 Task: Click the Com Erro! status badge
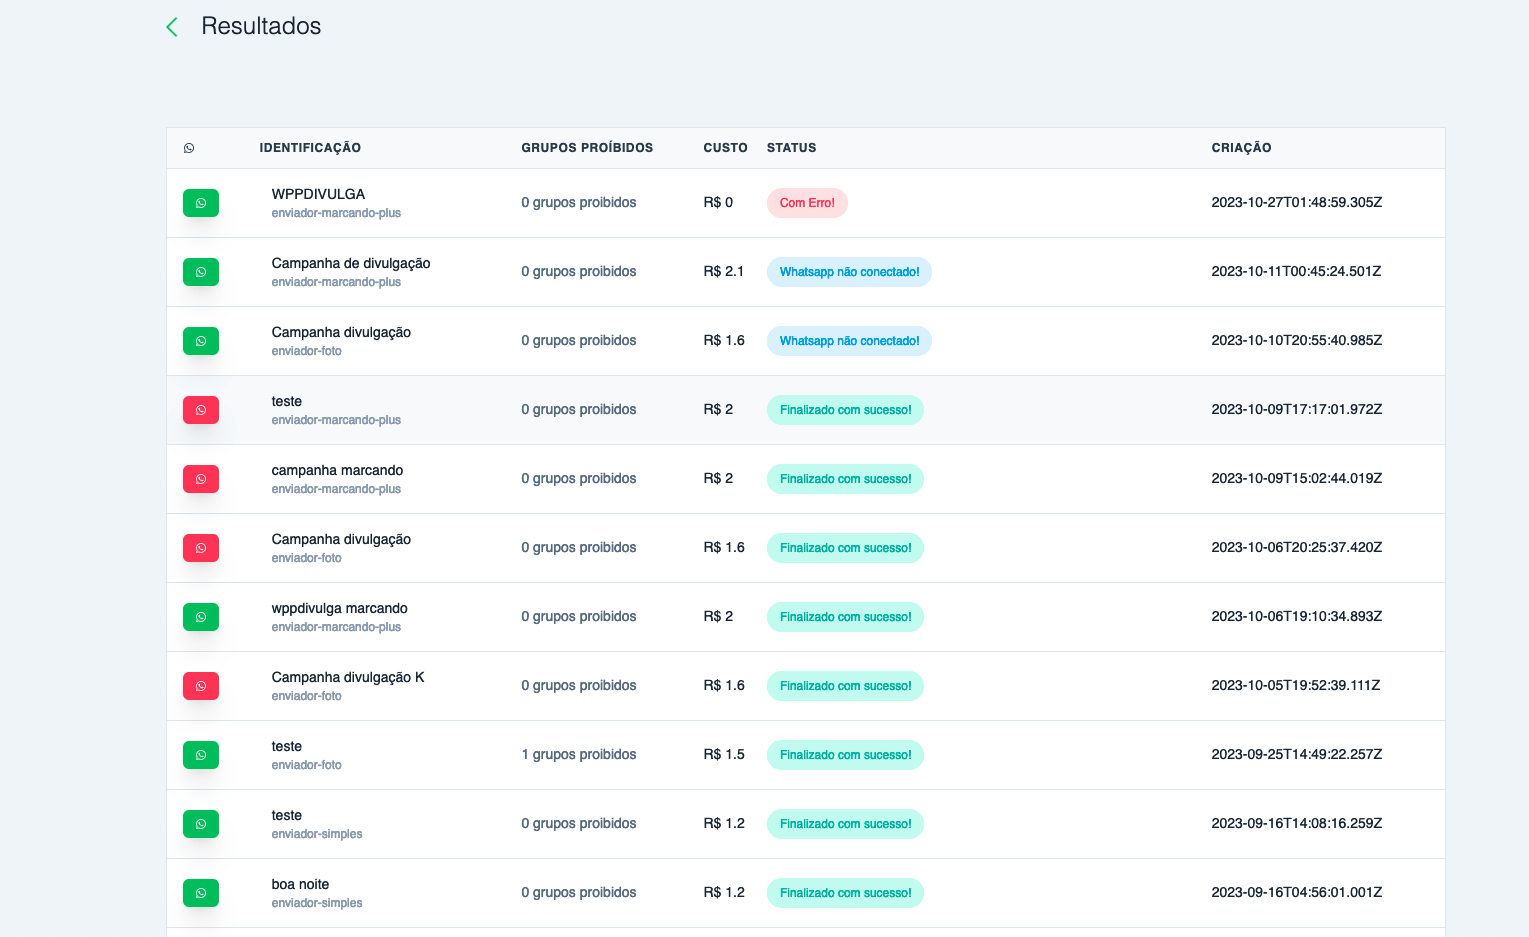click(x=807, y=203)
